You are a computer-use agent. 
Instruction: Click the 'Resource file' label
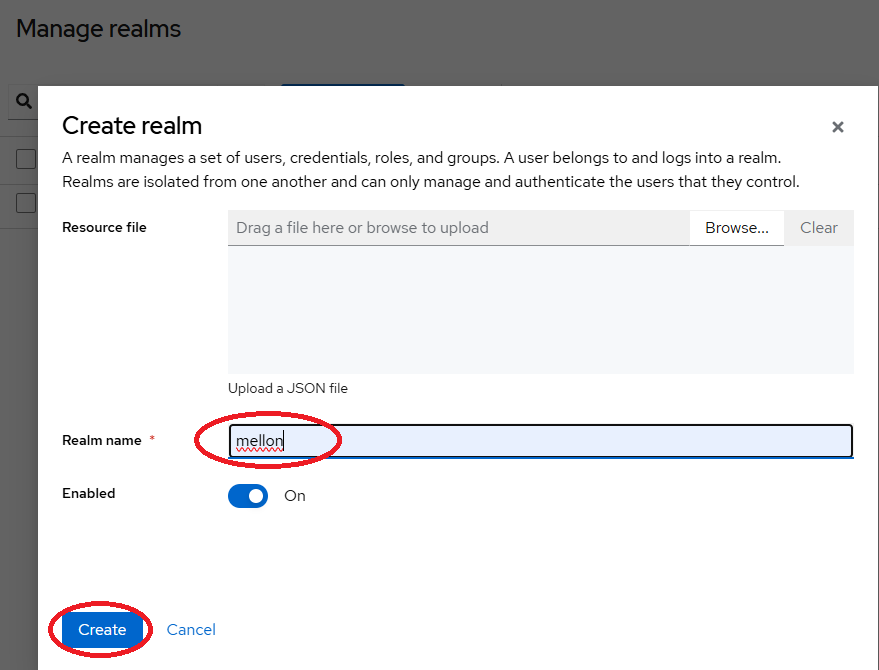[104, 228]
